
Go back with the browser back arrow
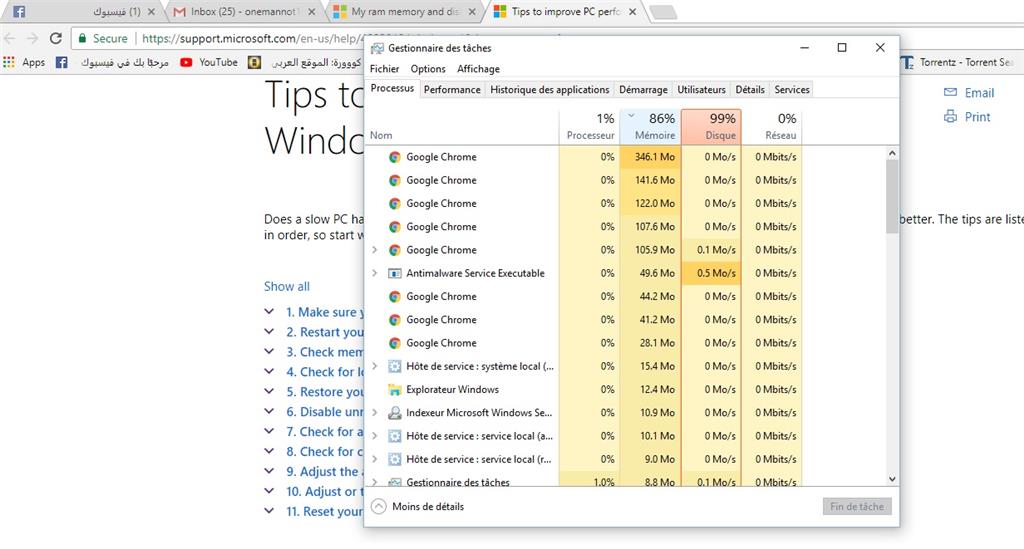pos(10,39)
